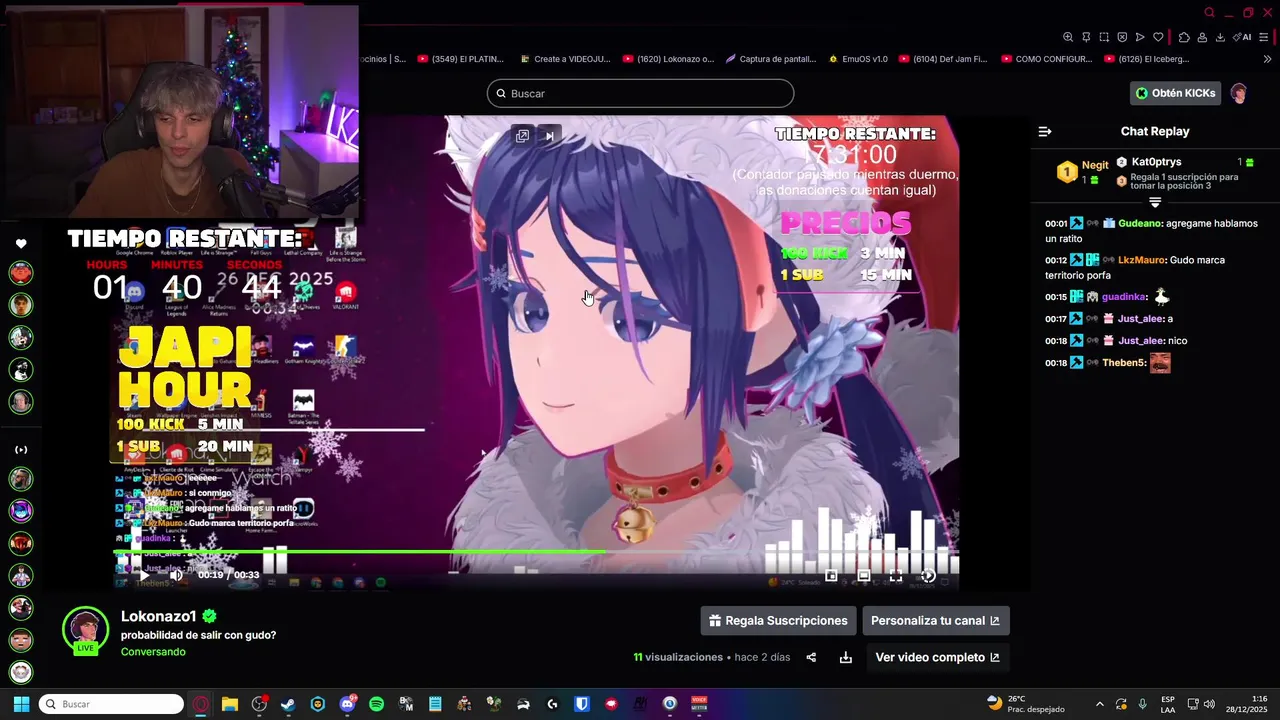
Task: Open Steam from the taskbar
Action: (x=288, y=704)
